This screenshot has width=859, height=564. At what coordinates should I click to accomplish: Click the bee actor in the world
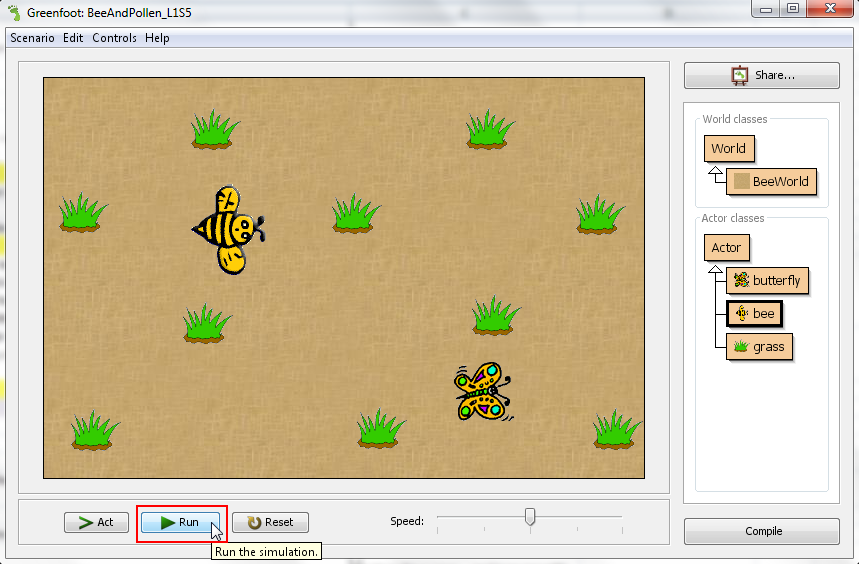pyautogui.click(x=230, y=230)
